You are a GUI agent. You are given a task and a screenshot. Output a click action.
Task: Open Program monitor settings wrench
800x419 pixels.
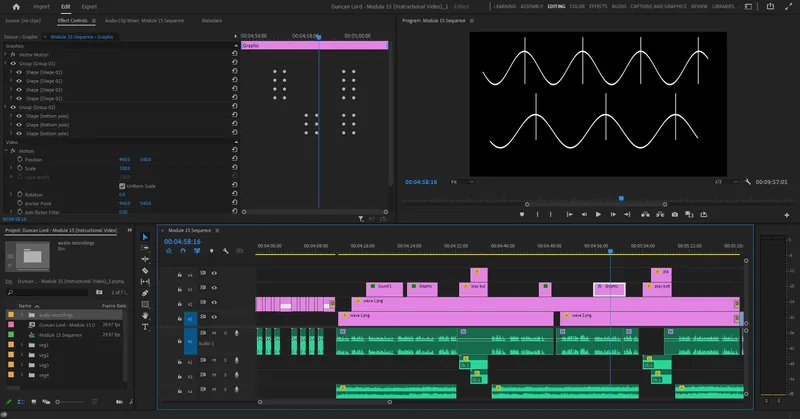click(x=747, y=182)
